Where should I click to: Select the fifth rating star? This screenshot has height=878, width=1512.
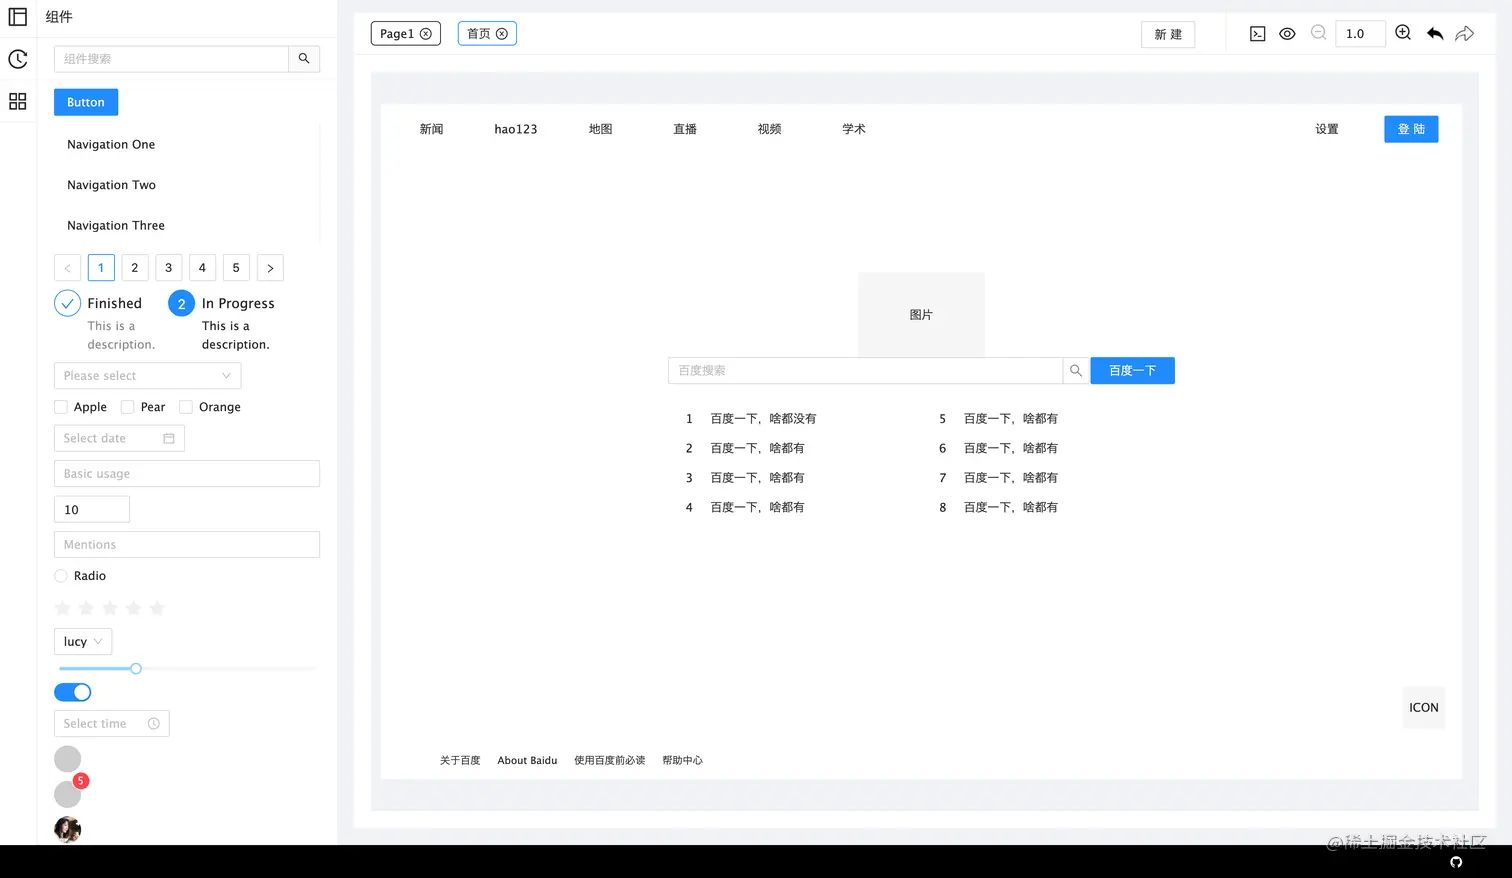coord(157,608)
